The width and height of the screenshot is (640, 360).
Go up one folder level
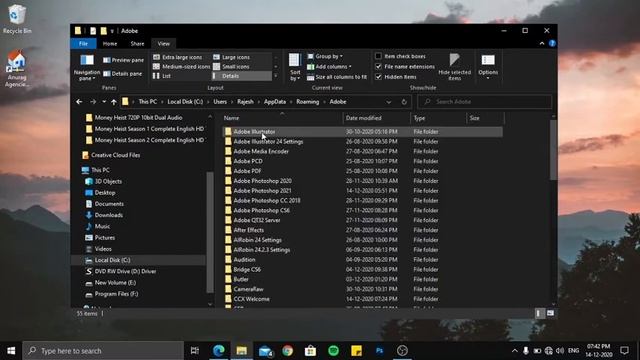tap(114, 102)
